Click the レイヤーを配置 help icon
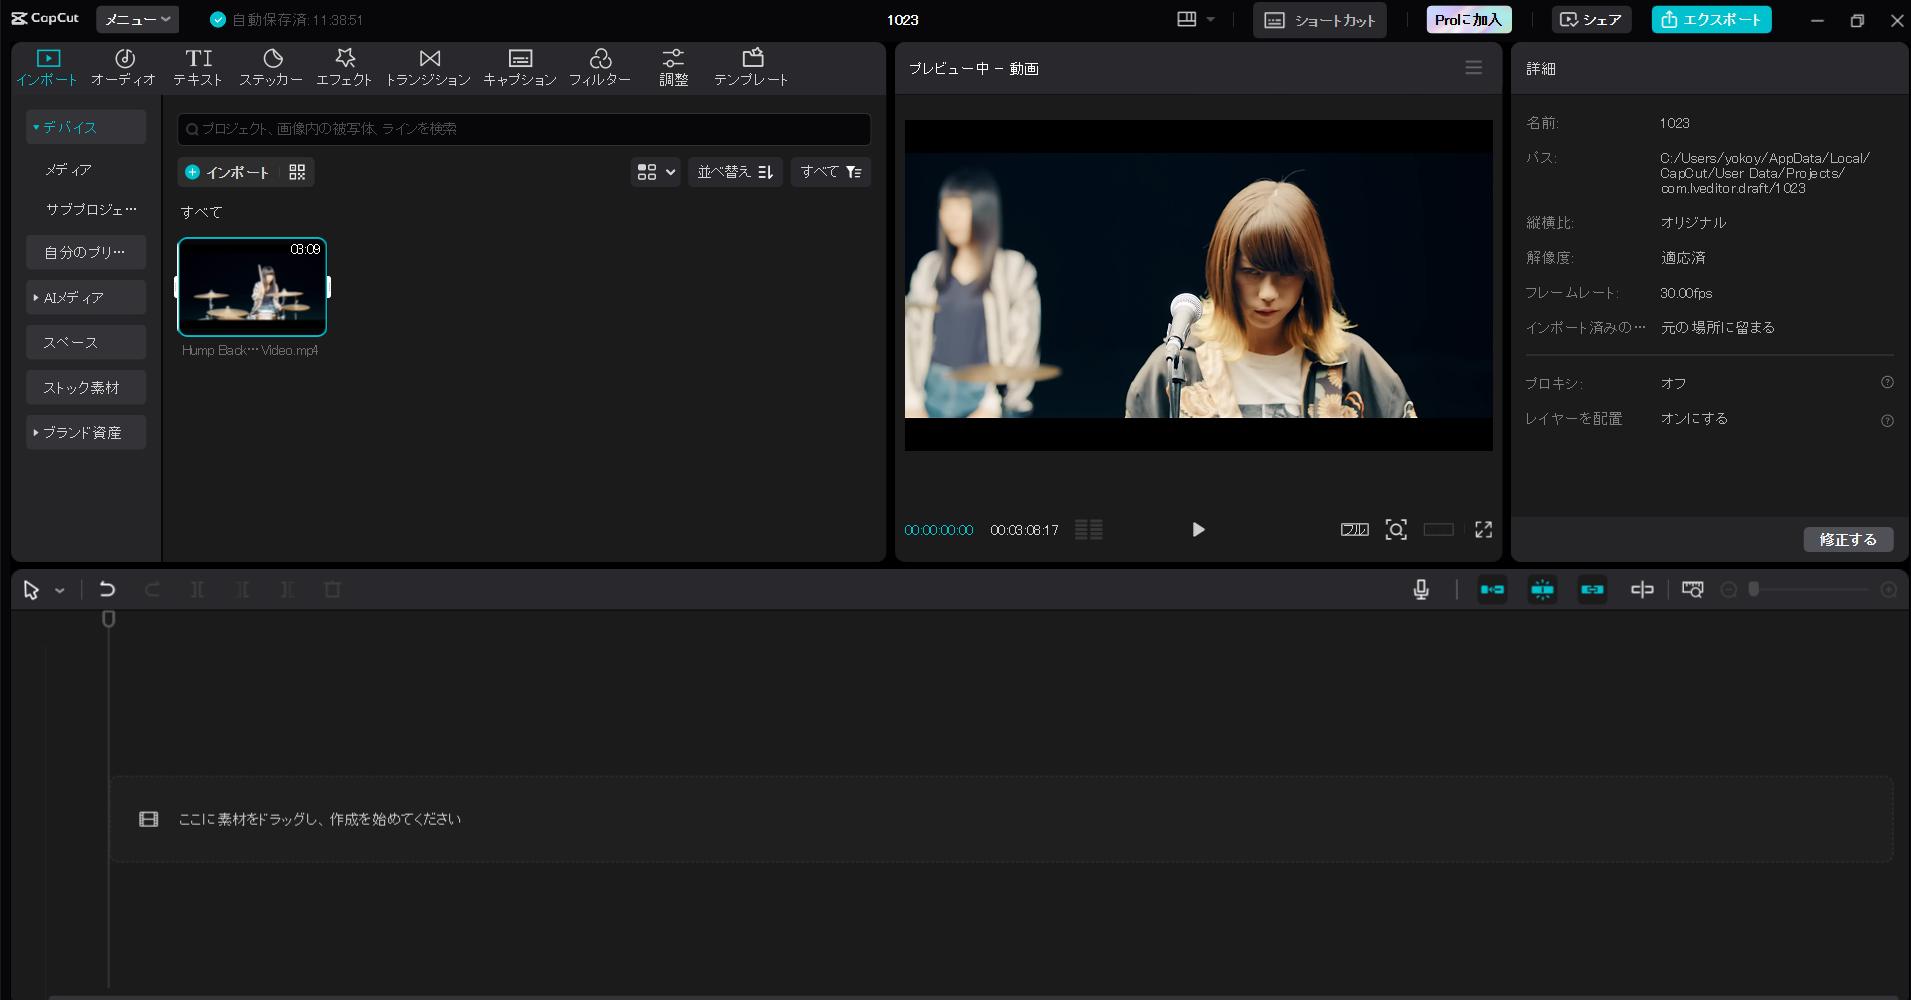The height and width of the screenshot is (1000, 1911). point(1887,420)
